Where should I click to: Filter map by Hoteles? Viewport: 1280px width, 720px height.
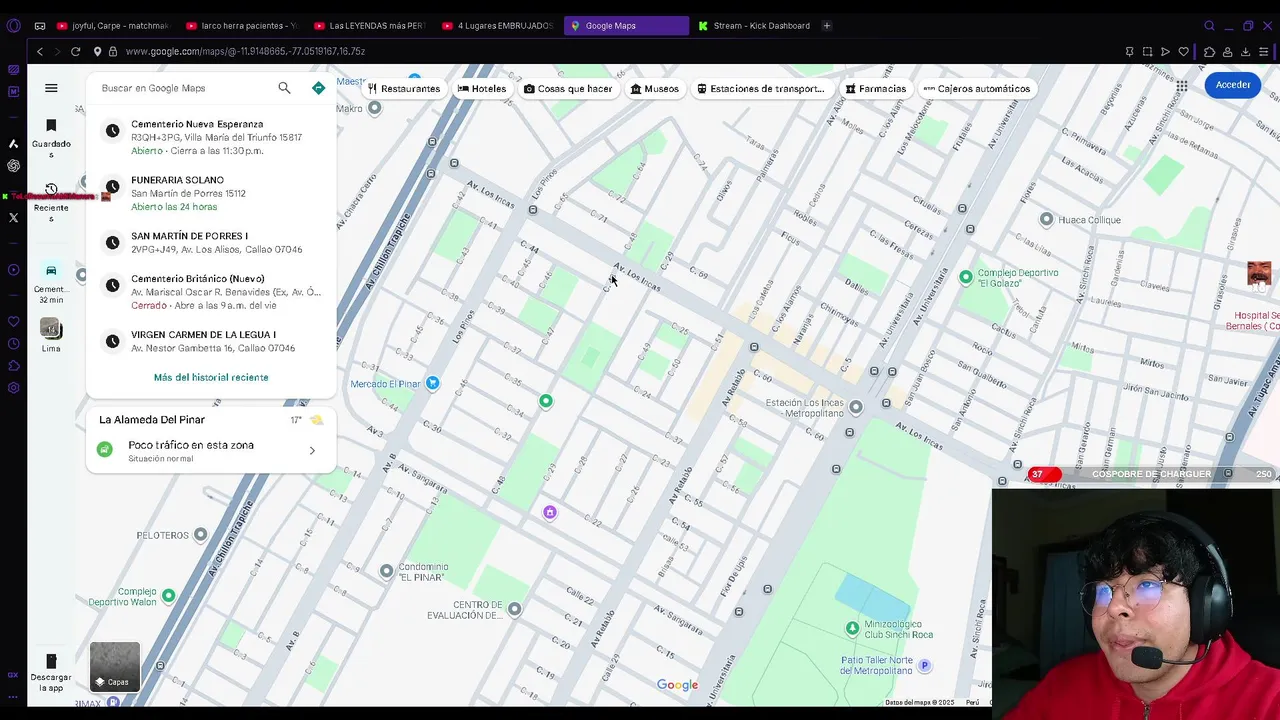click(482, 88)
